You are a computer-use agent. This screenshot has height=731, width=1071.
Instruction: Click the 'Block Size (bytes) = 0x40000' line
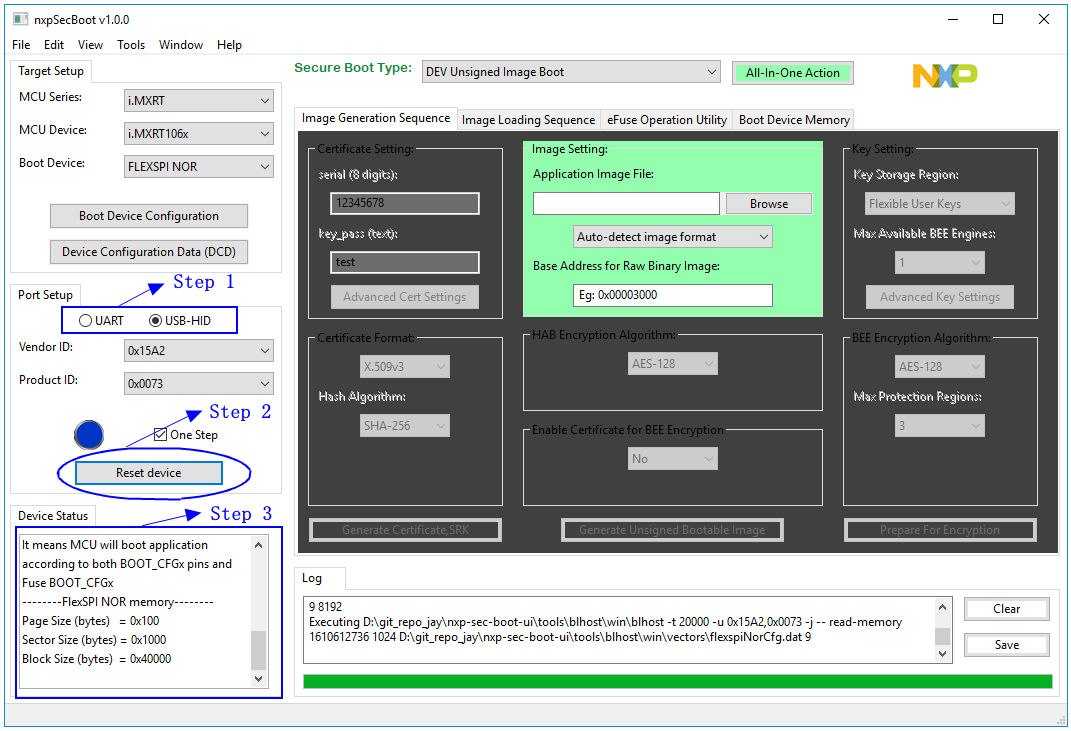coord(96,659)
